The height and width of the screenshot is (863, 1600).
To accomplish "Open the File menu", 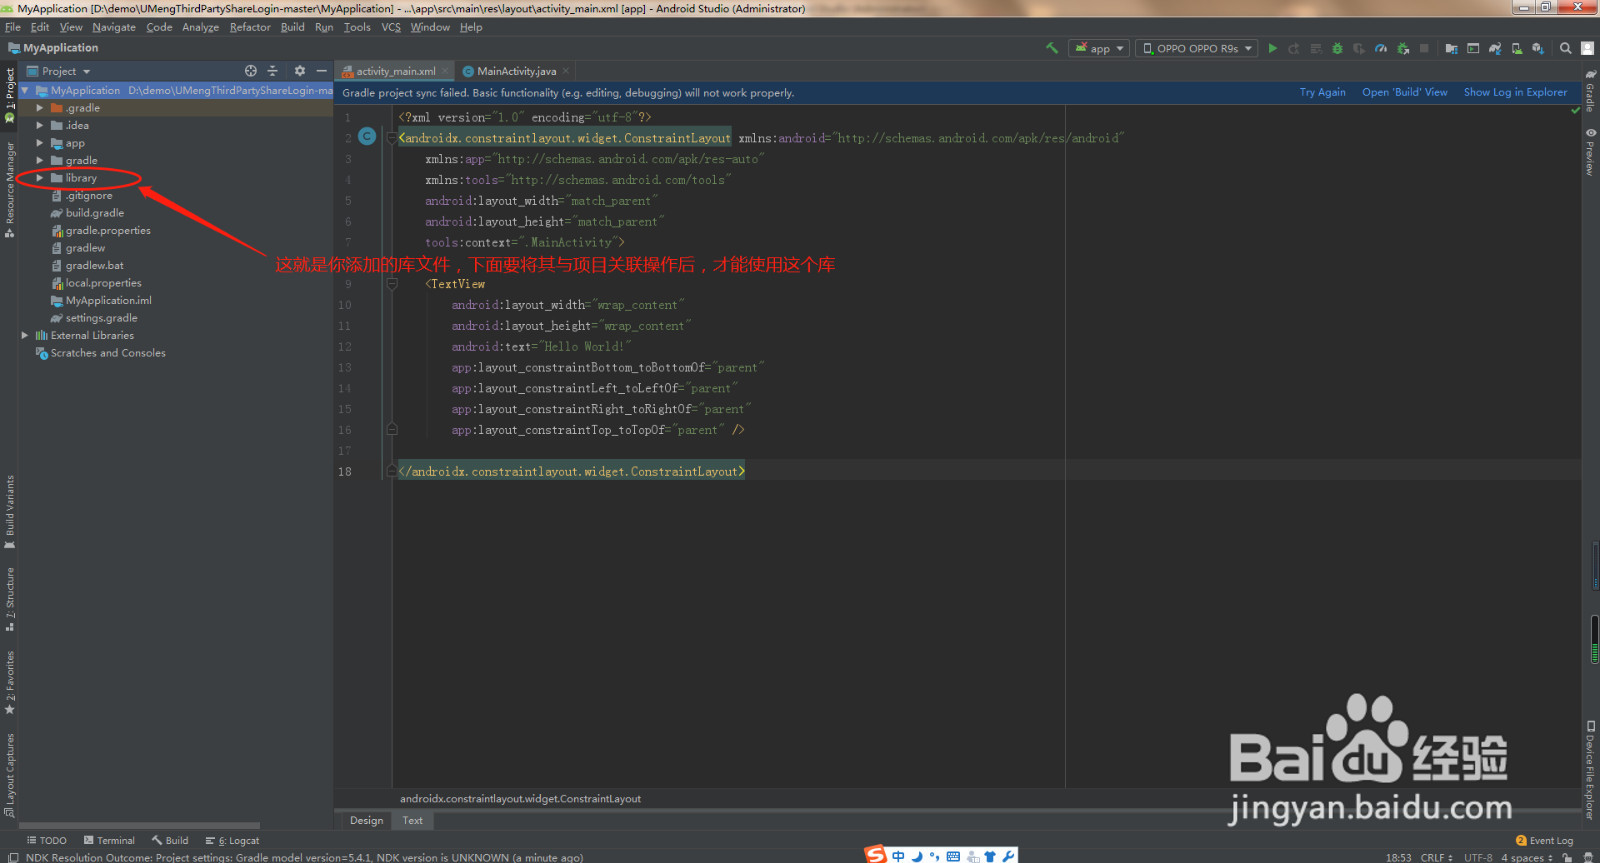I will (13, 27).
